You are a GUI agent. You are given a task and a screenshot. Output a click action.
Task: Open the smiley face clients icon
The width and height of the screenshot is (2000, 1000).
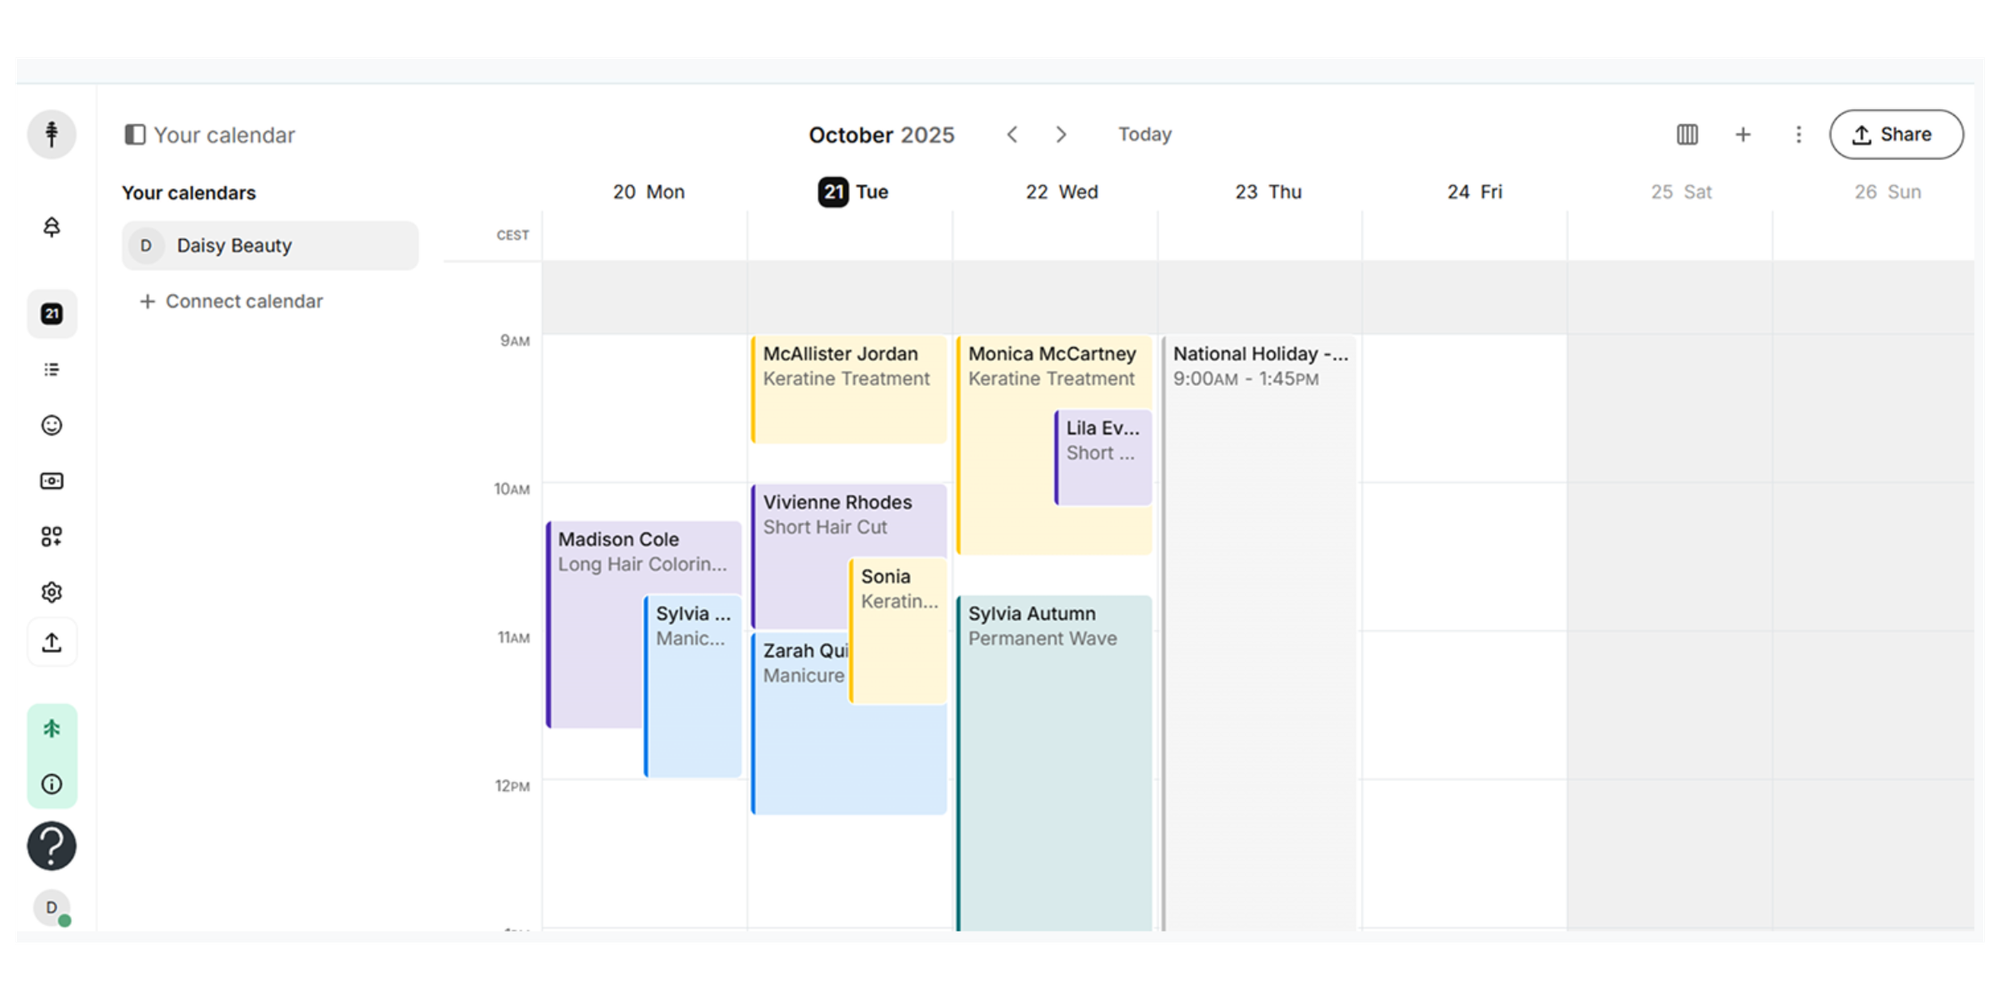[x=52, y=426]
